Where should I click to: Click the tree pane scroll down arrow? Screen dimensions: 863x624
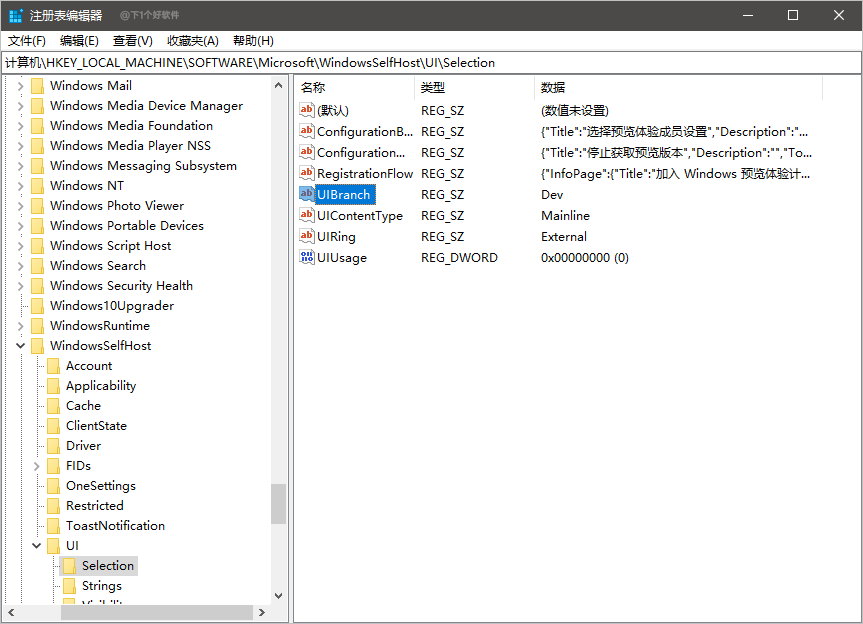(278, 596)
